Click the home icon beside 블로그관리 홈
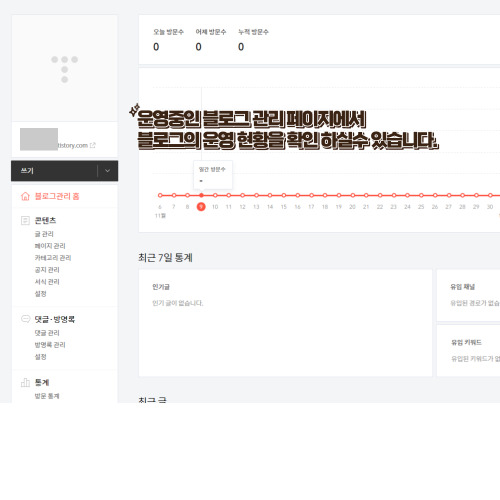Viewport: 500px width, 500px height. [25, 196]
